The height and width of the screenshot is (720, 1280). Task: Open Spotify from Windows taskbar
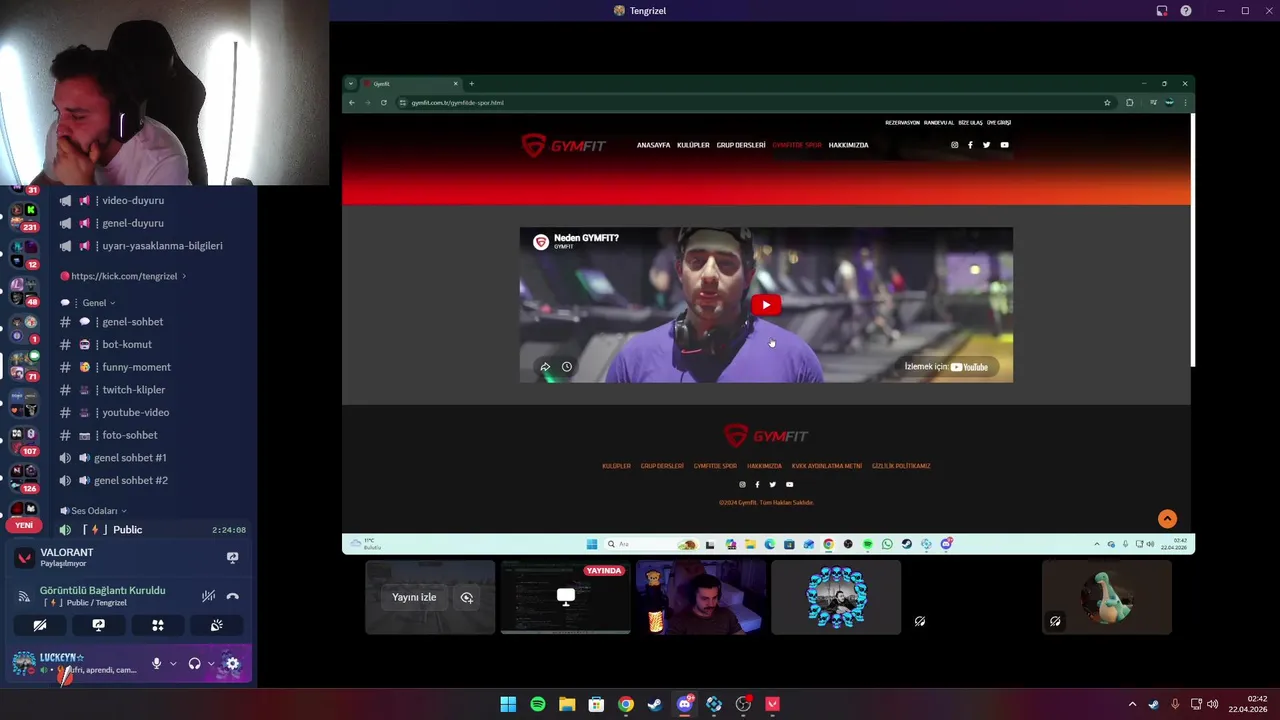[538, 704]
